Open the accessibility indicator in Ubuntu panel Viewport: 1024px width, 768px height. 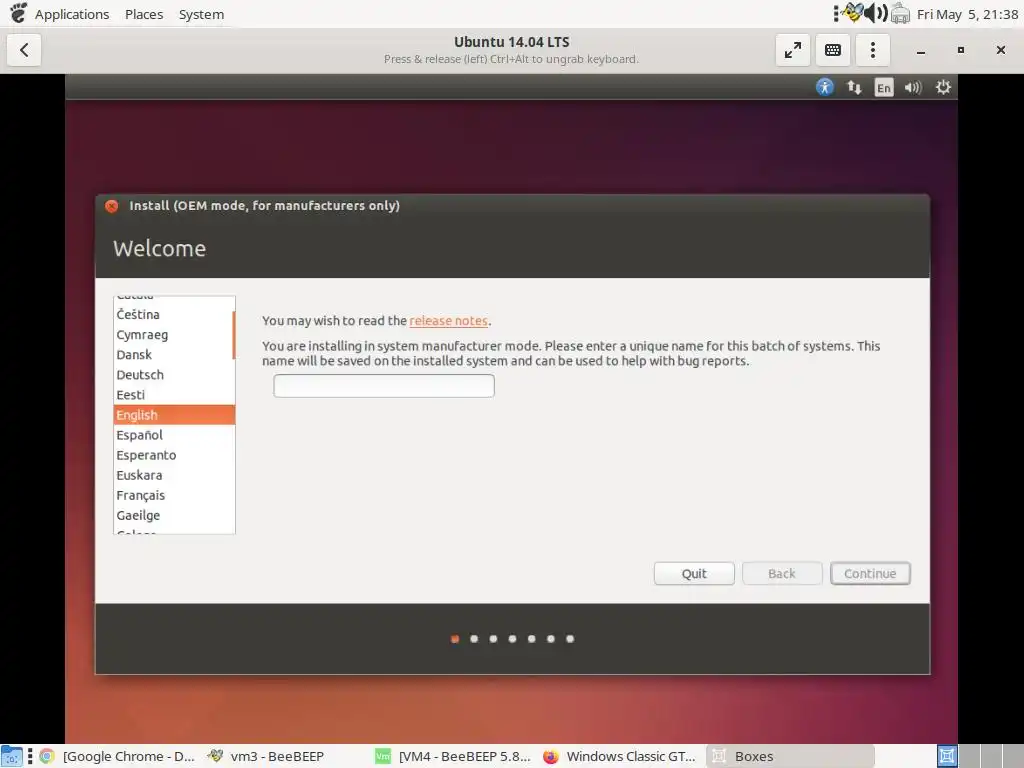click(x=825, y=87)
